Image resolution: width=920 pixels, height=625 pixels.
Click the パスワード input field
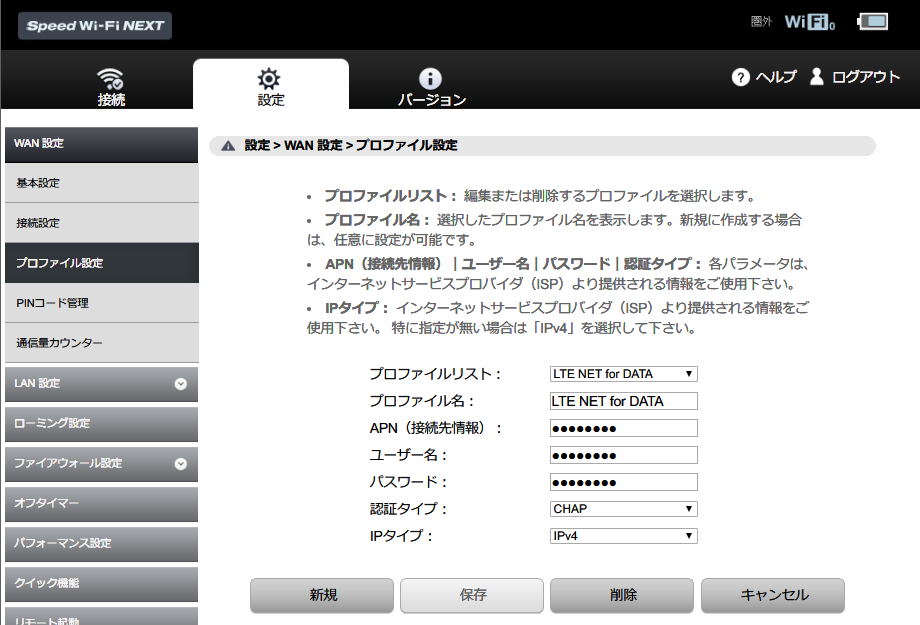(624, 482)
